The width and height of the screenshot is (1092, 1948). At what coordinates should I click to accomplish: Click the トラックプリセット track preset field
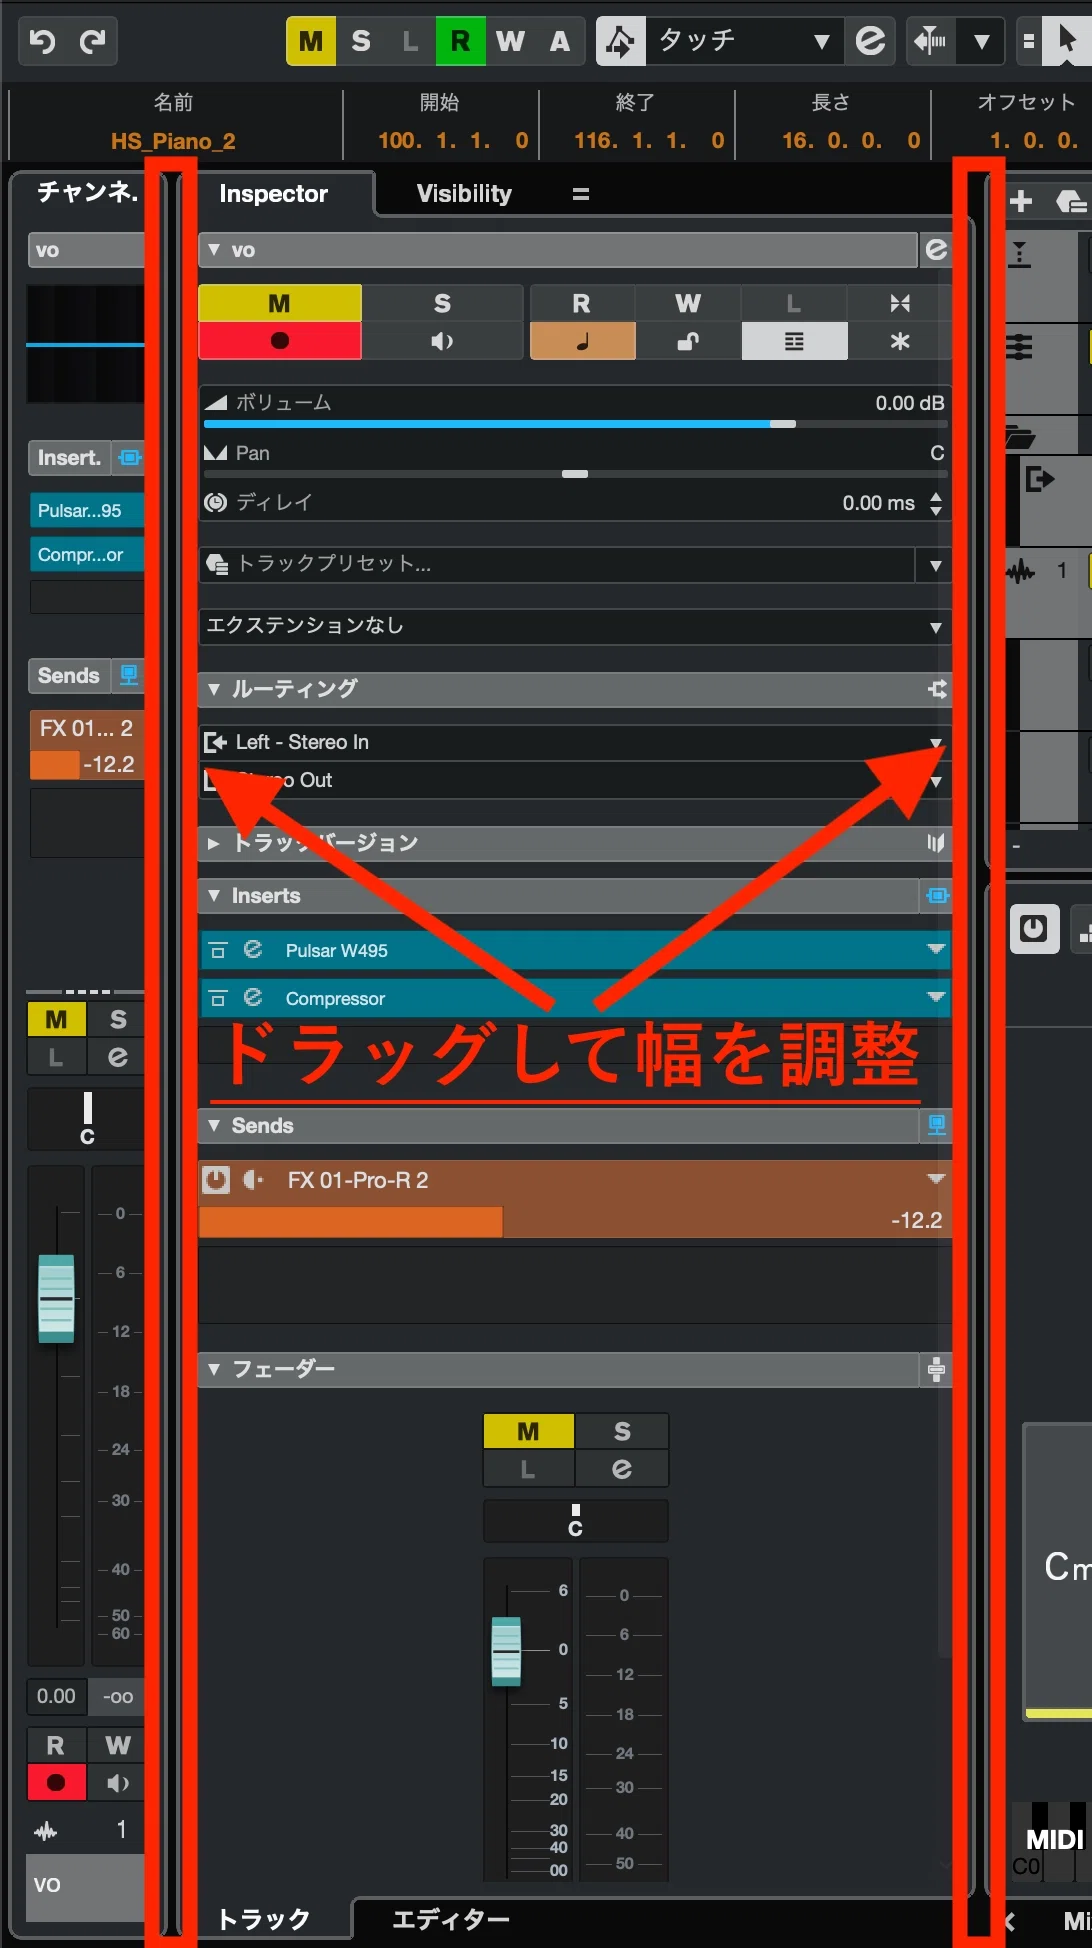pyautogui.click(x=557, y=564)
